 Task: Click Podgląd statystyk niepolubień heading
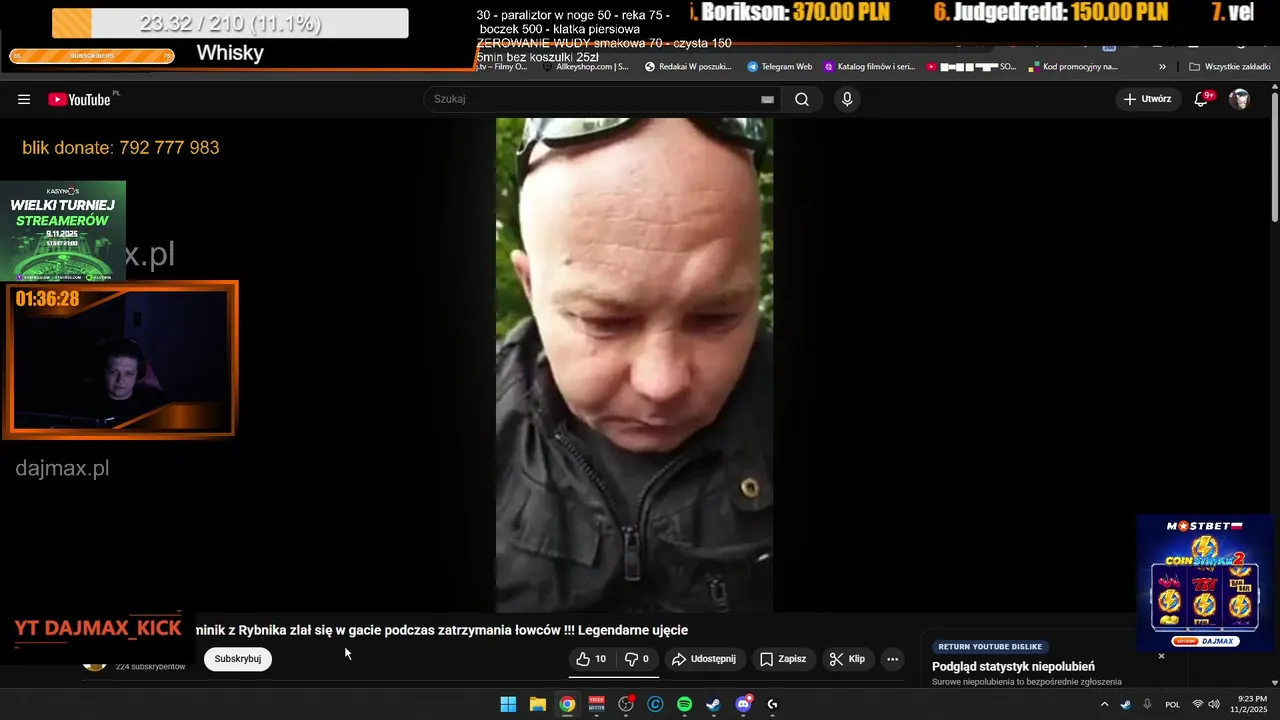click(x=1013, y=667)
